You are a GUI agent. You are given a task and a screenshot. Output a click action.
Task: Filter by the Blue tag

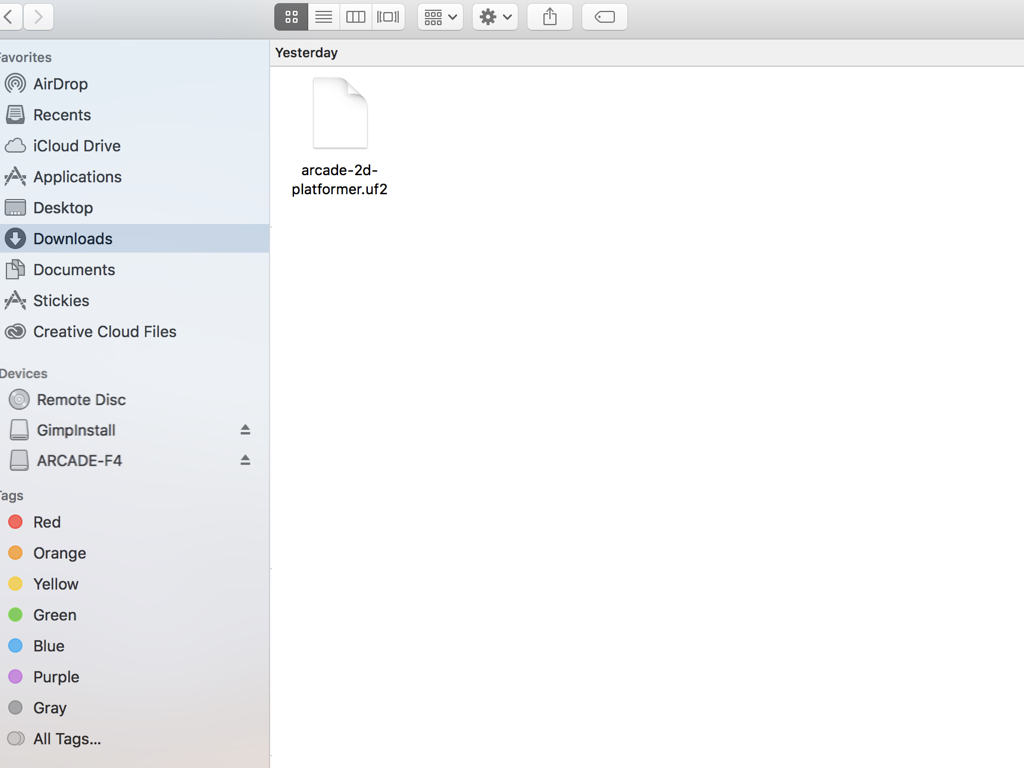[135, 646]
